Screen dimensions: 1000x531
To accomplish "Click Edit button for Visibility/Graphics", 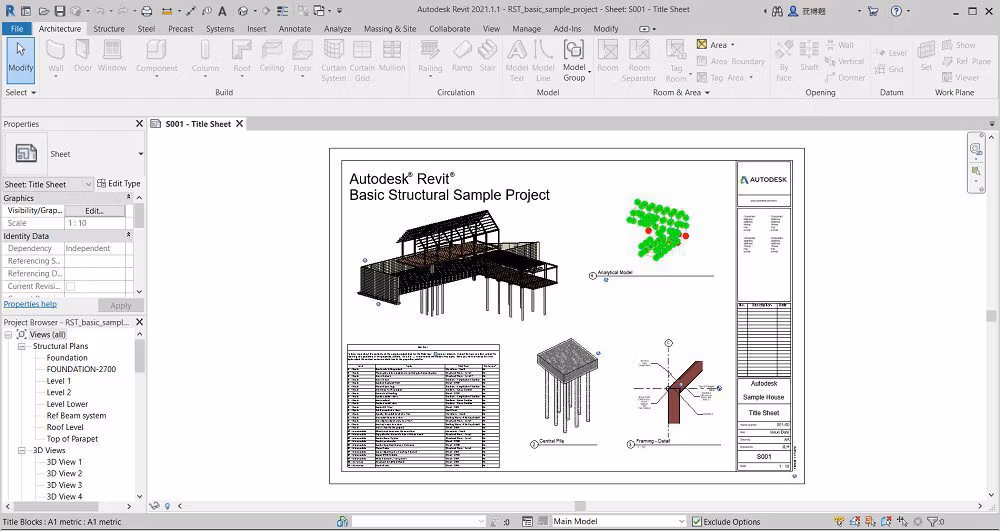I will 94,210.
